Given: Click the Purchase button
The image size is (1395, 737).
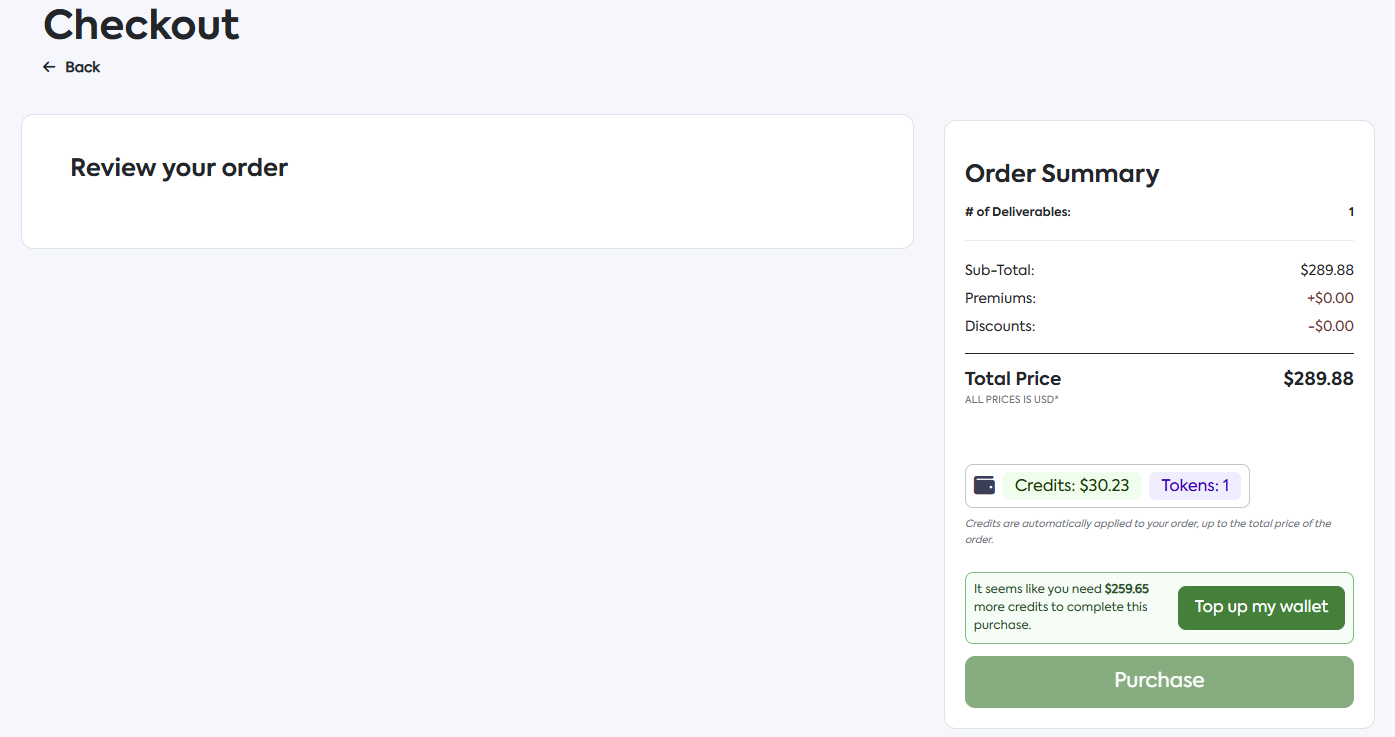Looking at the screenshot, I should [x=1158, y=681].
